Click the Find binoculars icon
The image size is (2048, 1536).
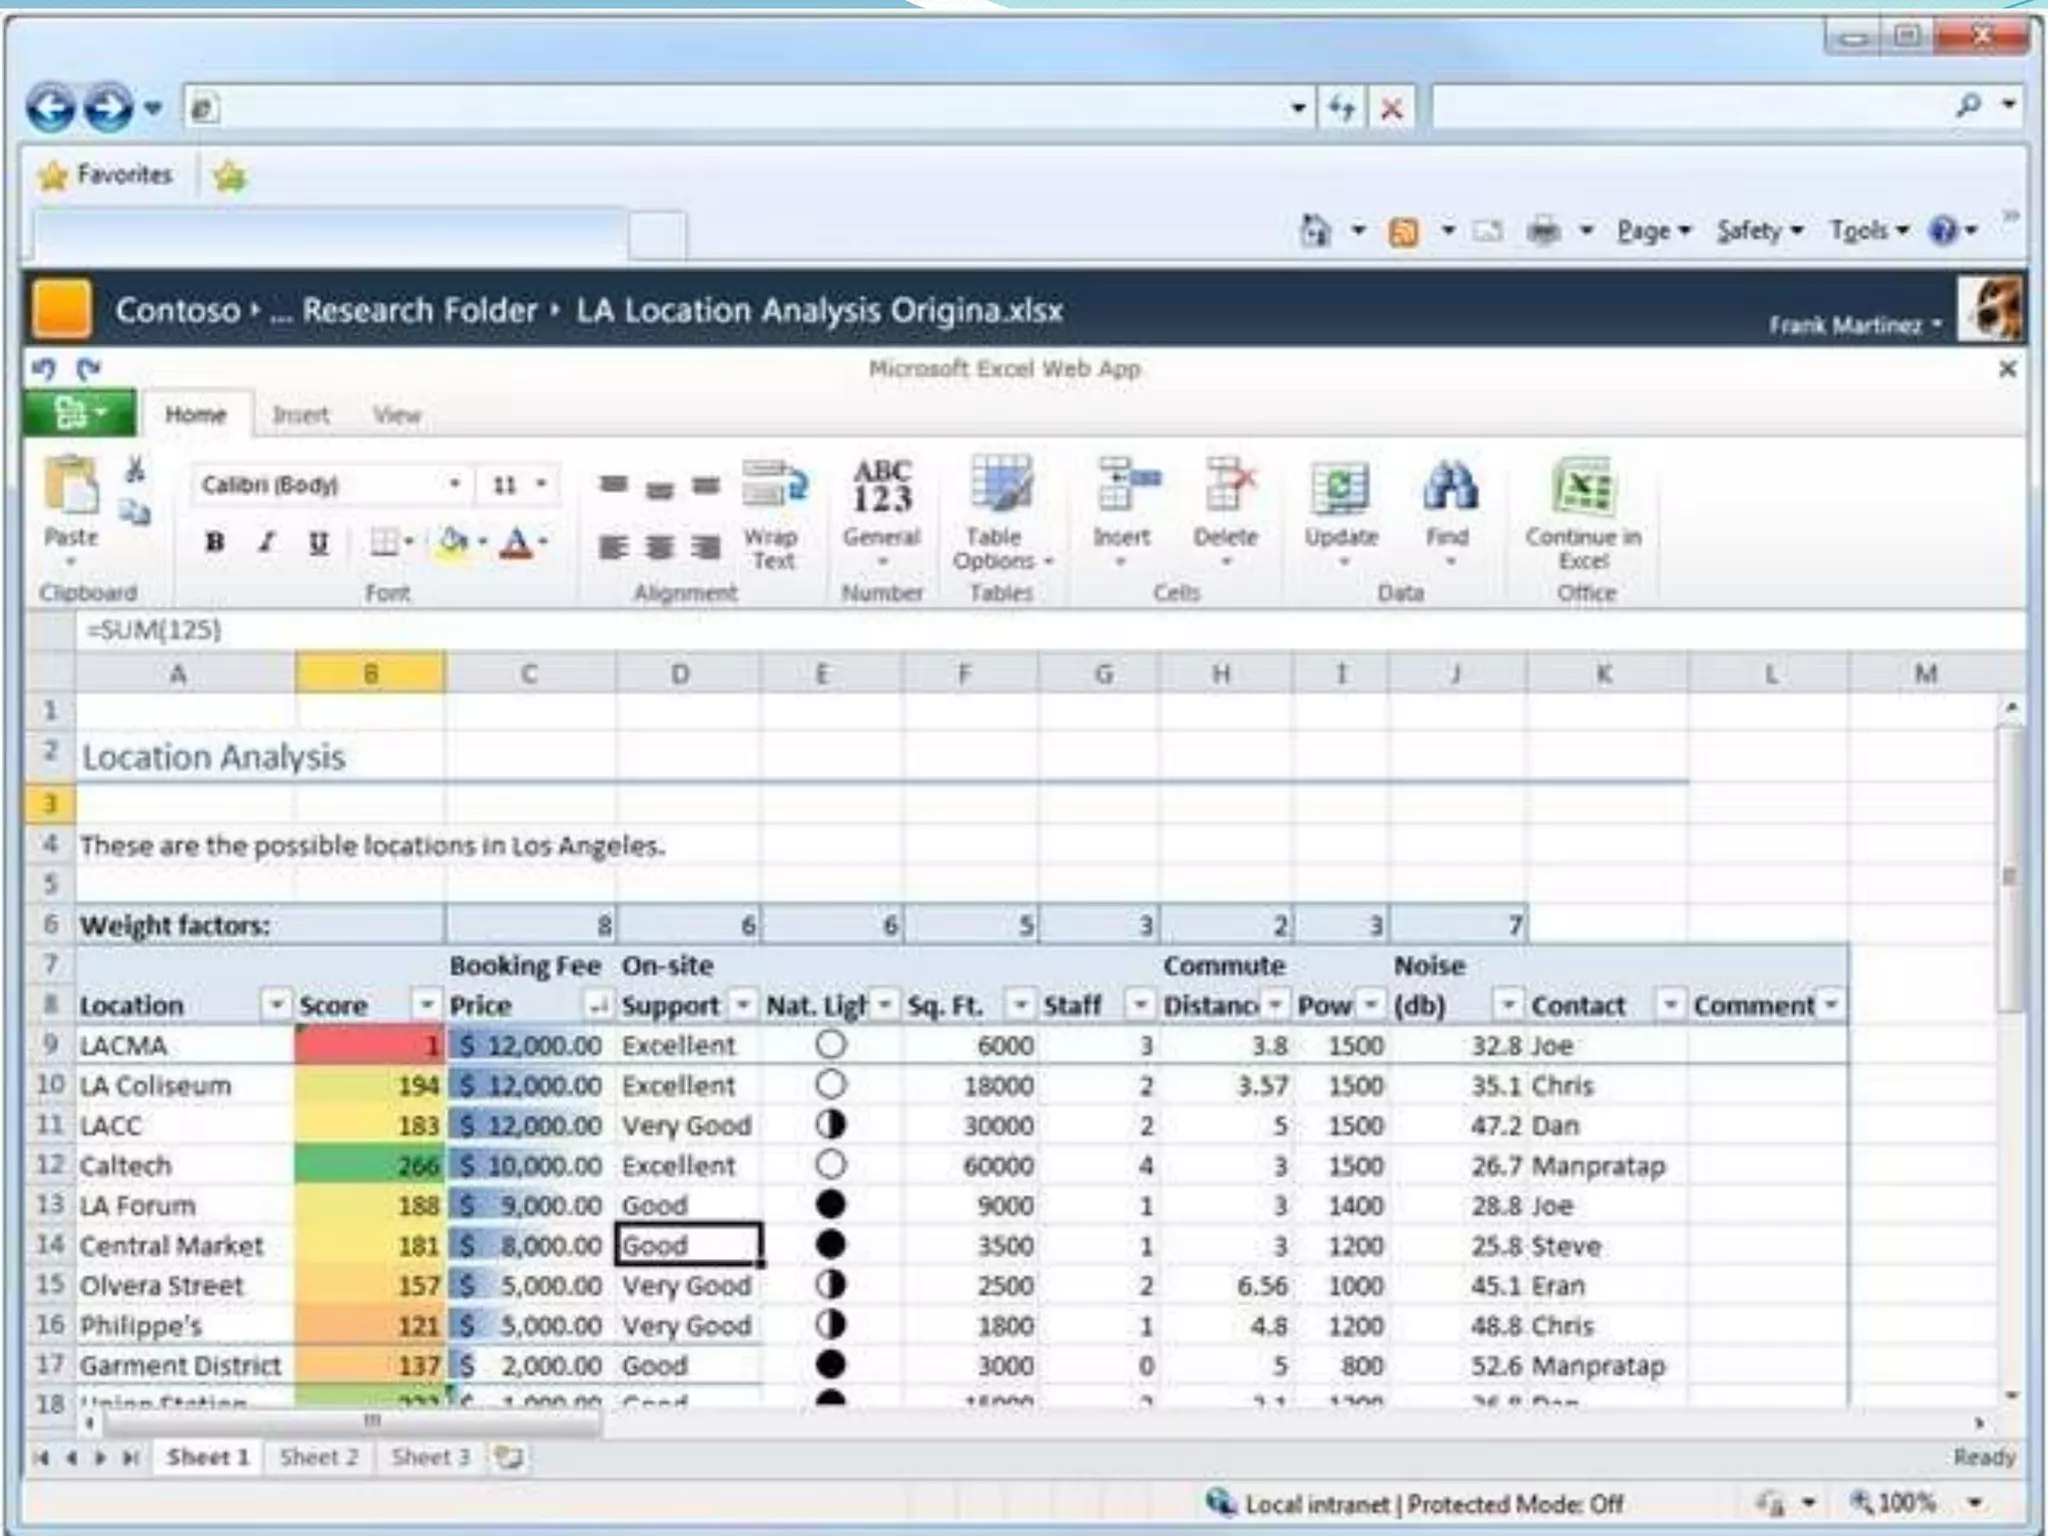1449,487
